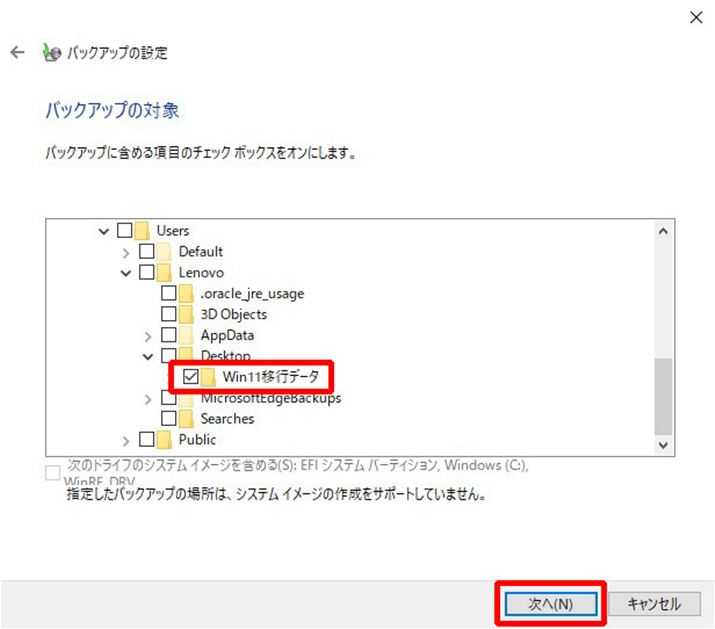Collapse the Users tree node
Viewport: 715px width, 629px height.
pyautogui.click(x=104, y=231)
